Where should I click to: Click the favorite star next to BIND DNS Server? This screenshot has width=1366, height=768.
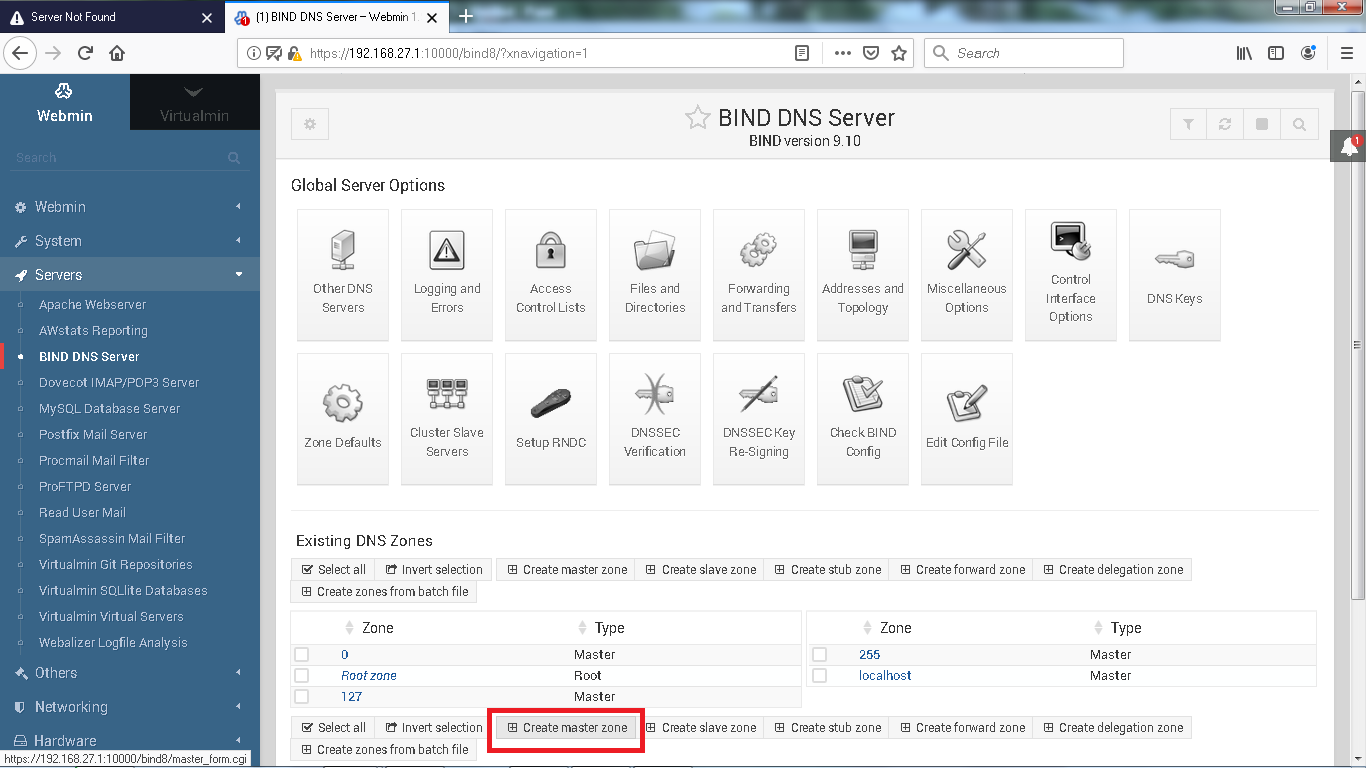coord(697,118)
